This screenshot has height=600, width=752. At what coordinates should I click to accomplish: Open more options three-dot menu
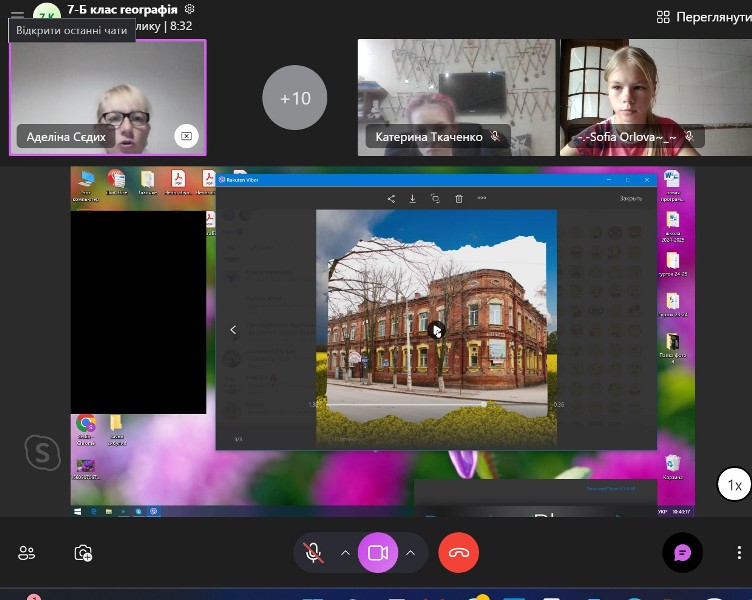[x=739, y=553]
